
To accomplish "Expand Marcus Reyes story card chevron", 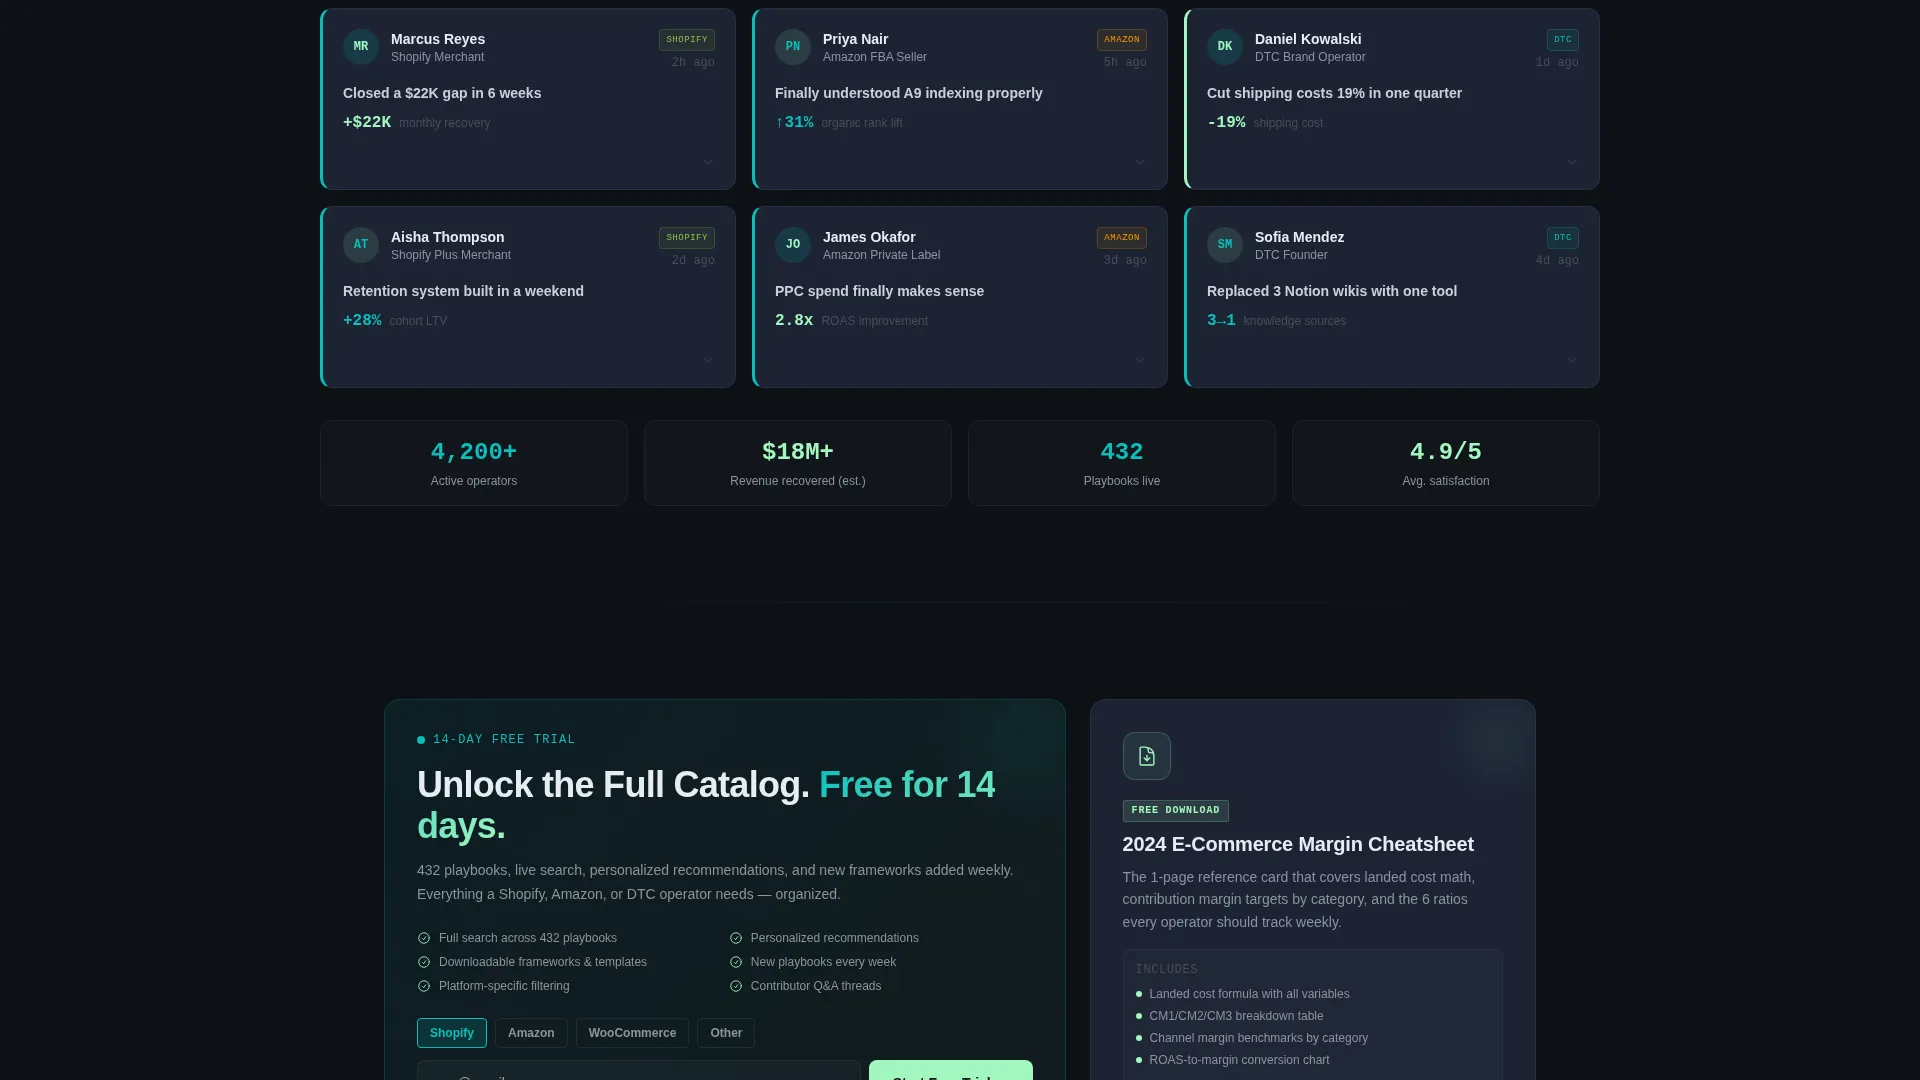I will click(708, 162).
